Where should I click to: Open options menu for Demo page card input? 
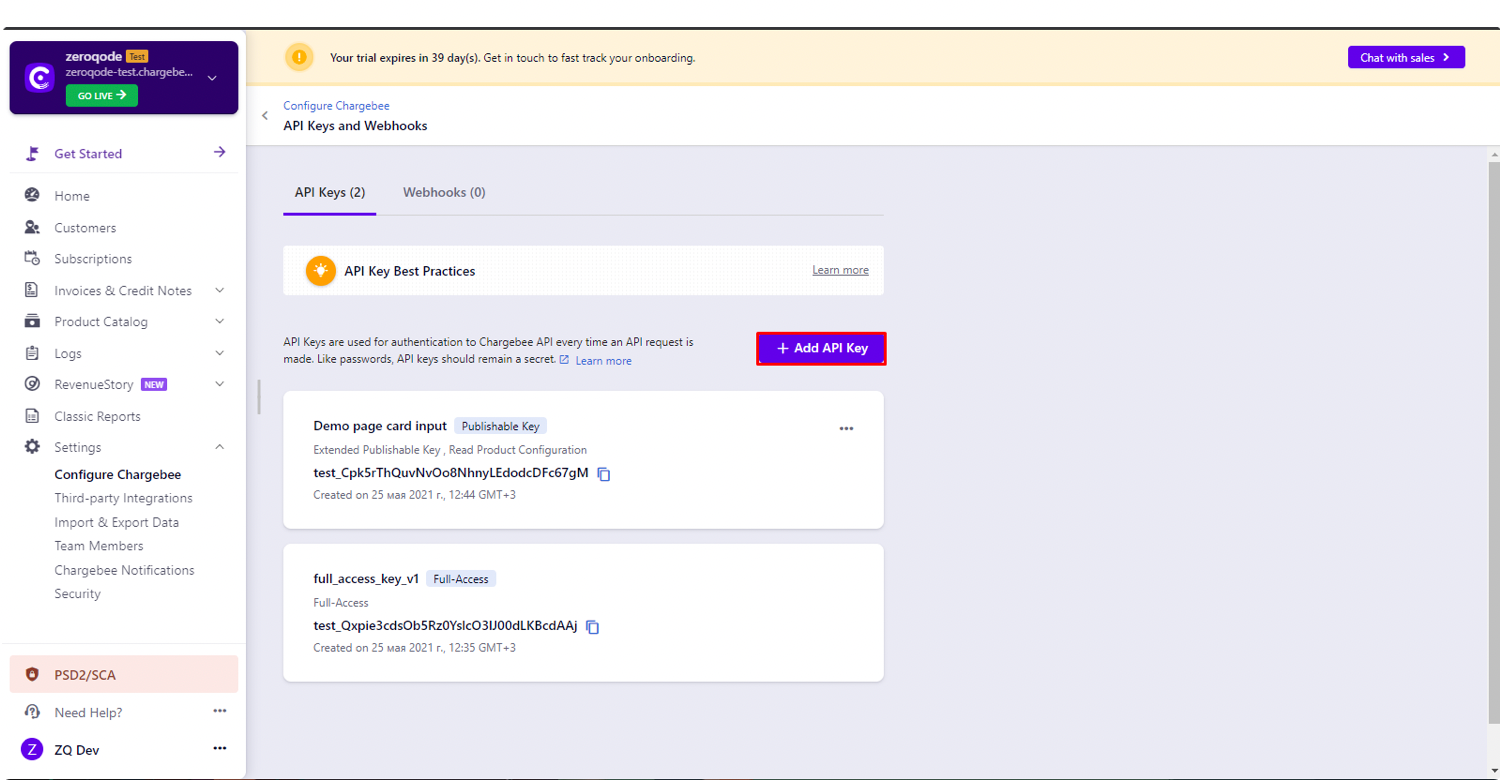847,428
